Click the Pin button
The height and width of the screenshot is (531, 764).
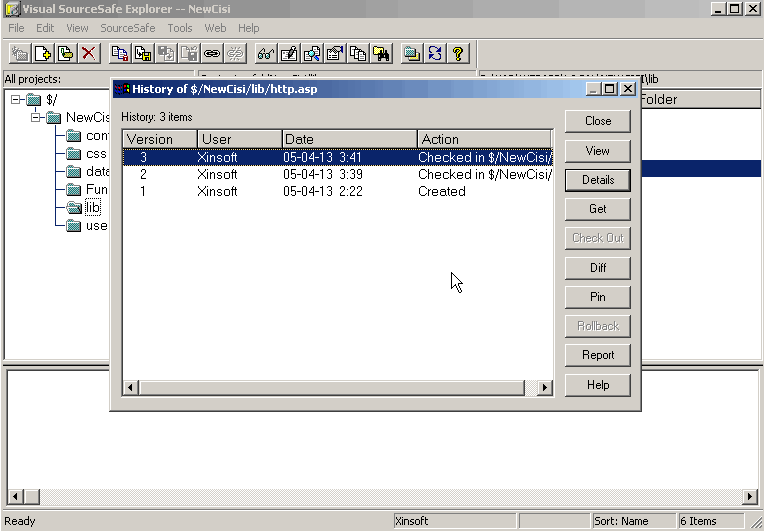[x=598, y=297]
